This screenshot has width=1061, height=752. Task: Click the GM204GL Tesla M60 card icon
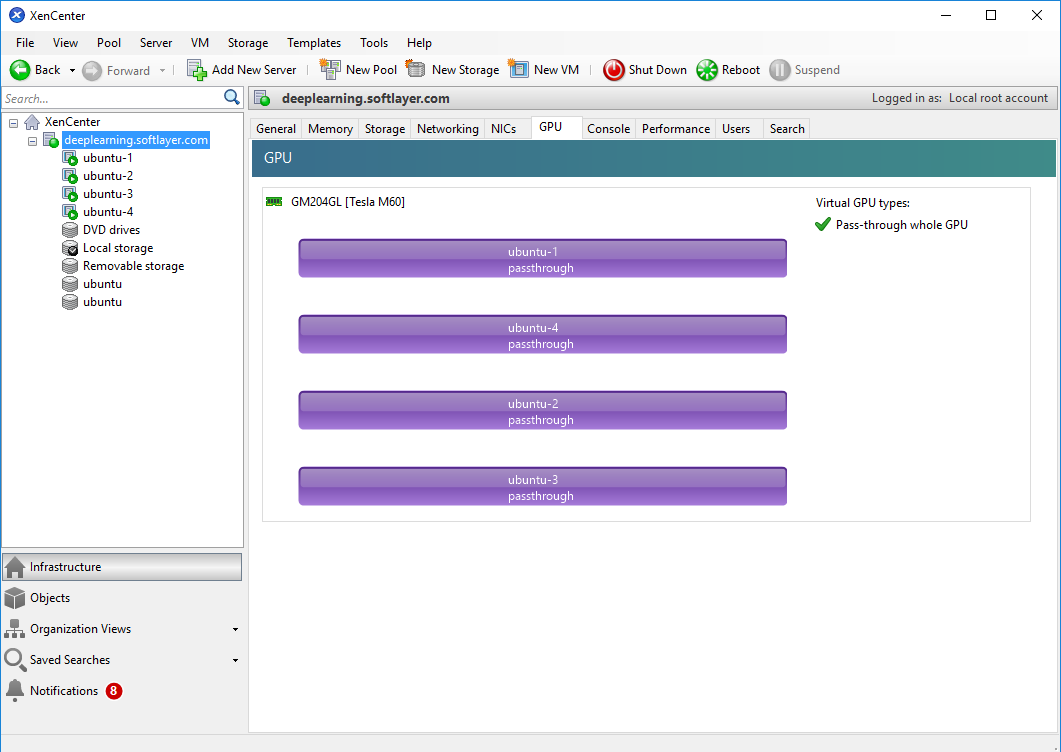click(274, 202)
